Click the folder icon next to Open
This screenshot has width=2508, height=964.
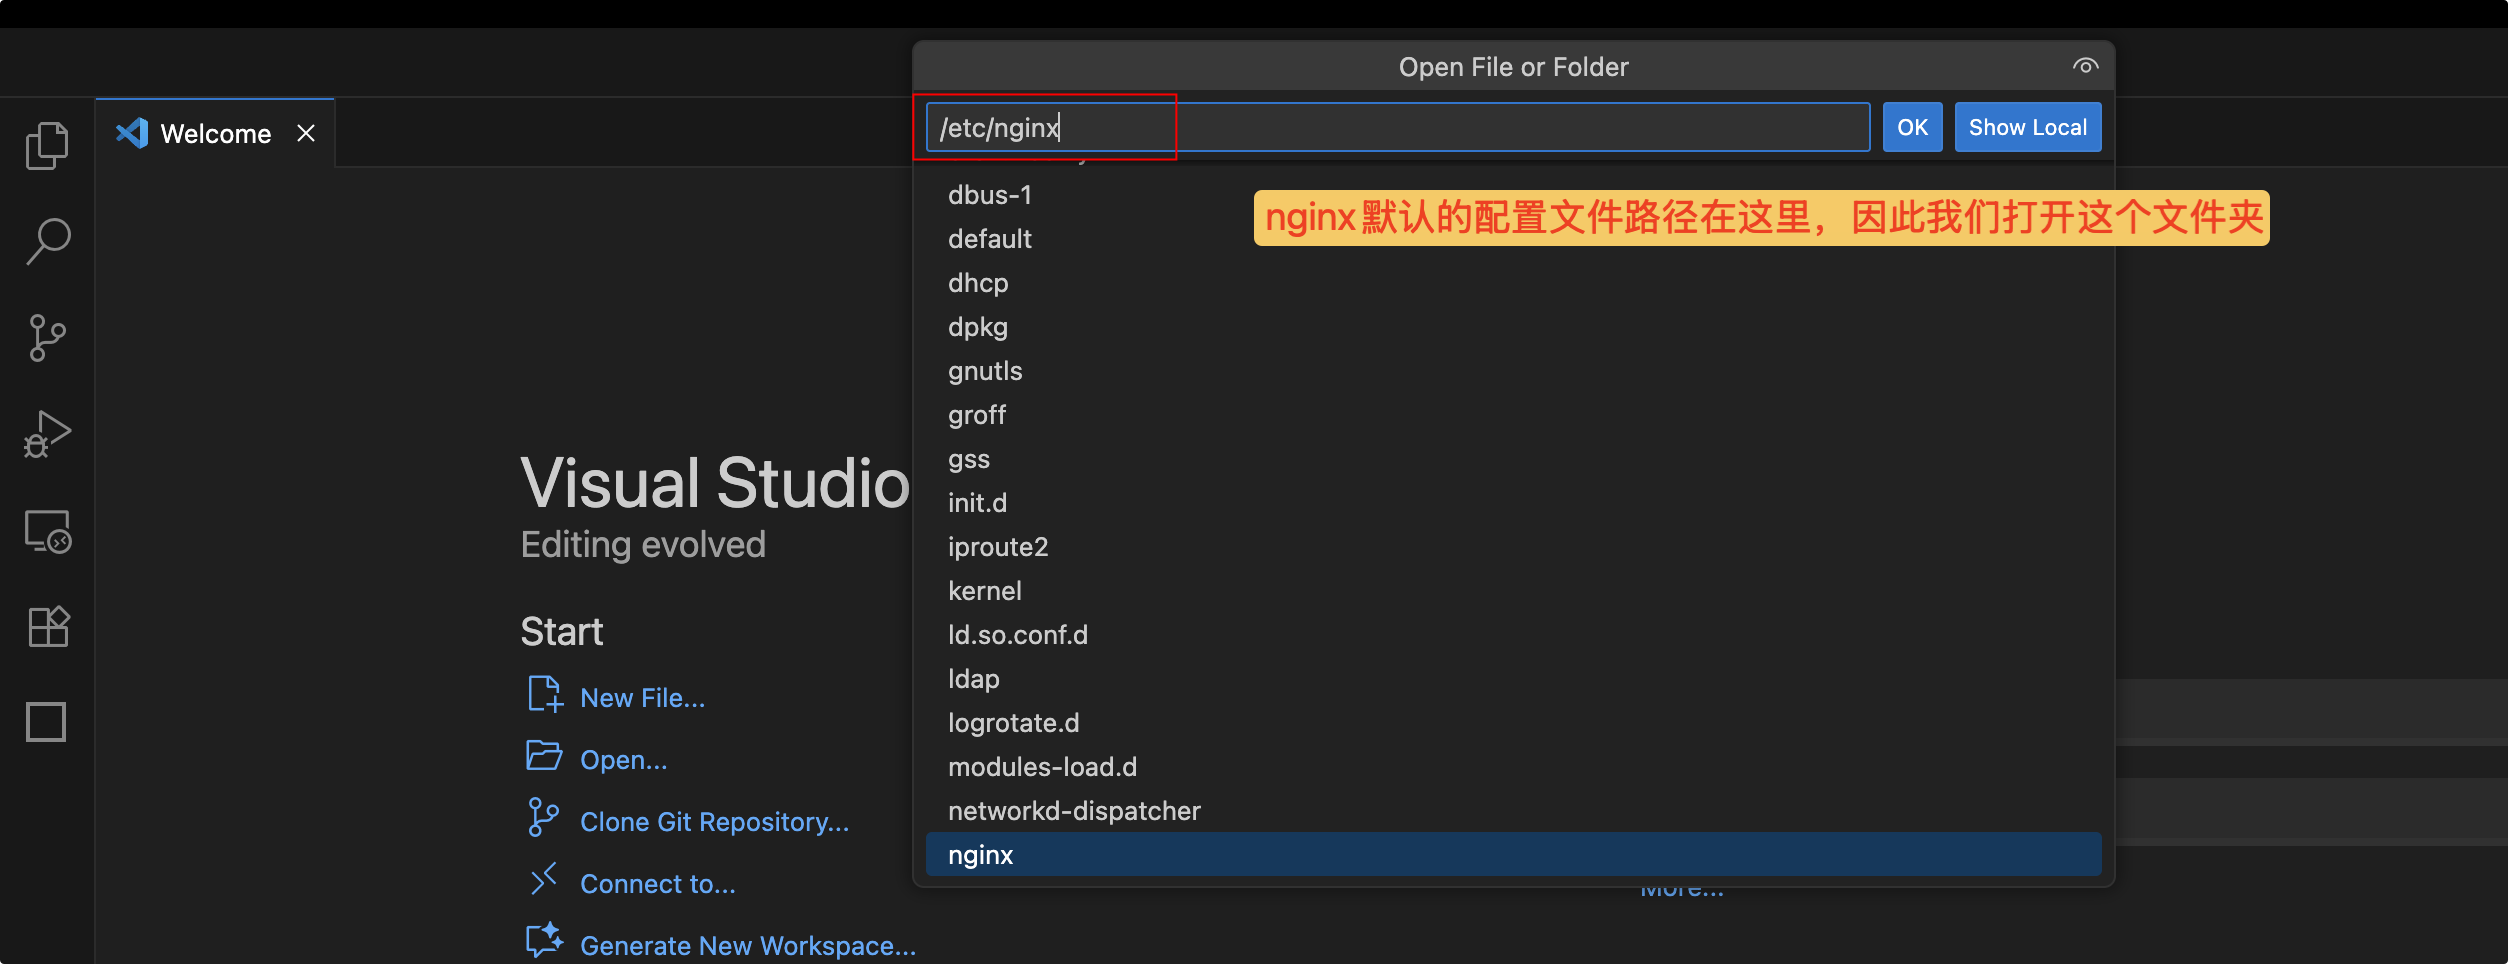click(x=544, y=757)
